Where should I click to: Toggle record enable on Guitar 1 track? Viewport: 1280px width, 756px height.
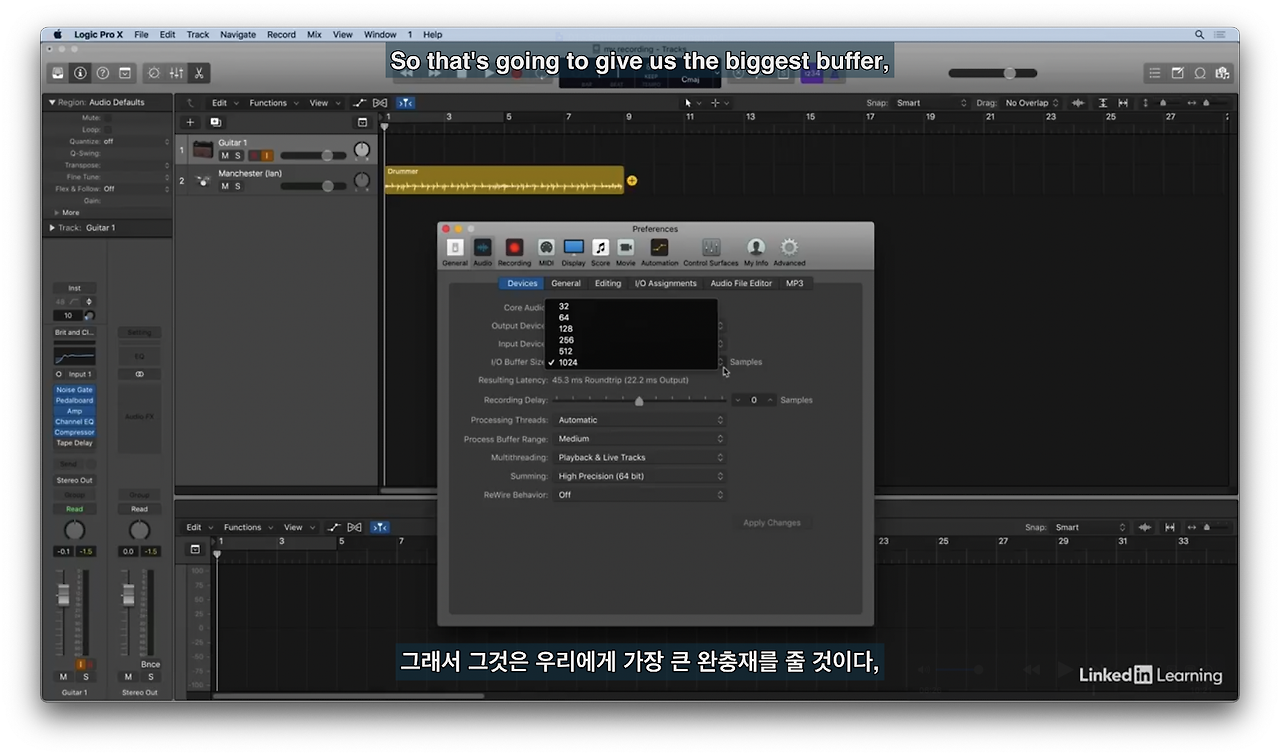click(254, 156)
